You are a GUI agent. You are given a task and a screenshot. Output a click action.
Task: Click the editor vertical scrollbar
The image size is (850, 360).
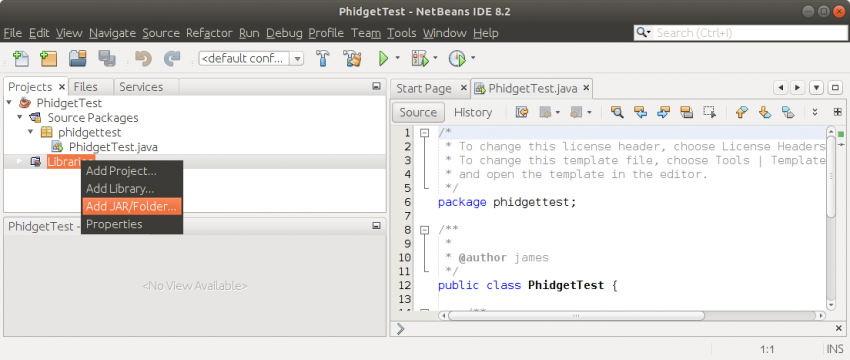(831, 217)
